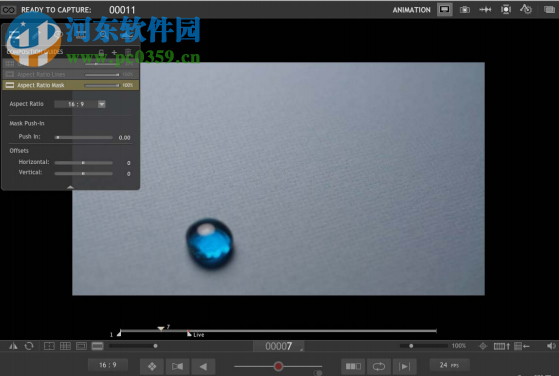Viewport: 559px width, 376px height.
Task: Toggle the small switch below onion skin slider
Action: coord(317,373)
